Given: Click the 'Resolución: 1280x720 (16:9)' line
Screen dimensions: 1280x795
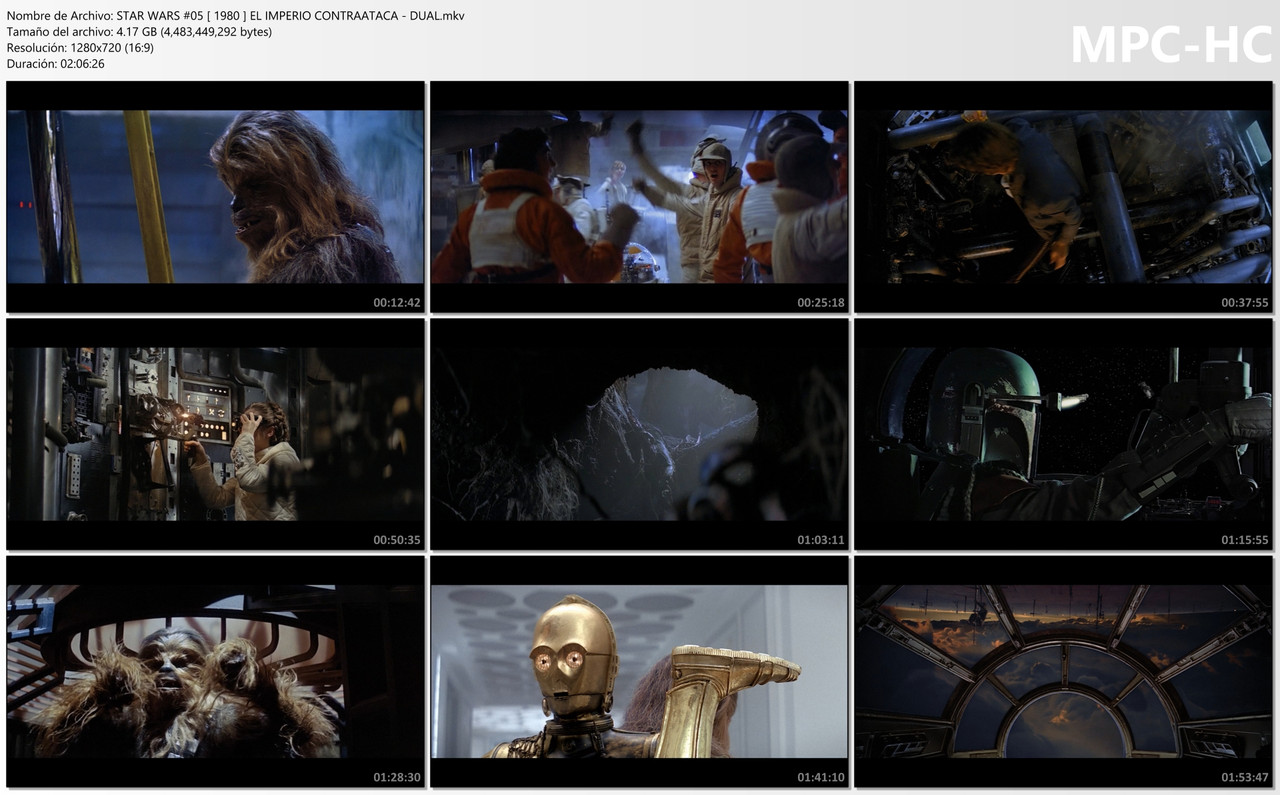Looking at the screenshot, I should point(80,48).
